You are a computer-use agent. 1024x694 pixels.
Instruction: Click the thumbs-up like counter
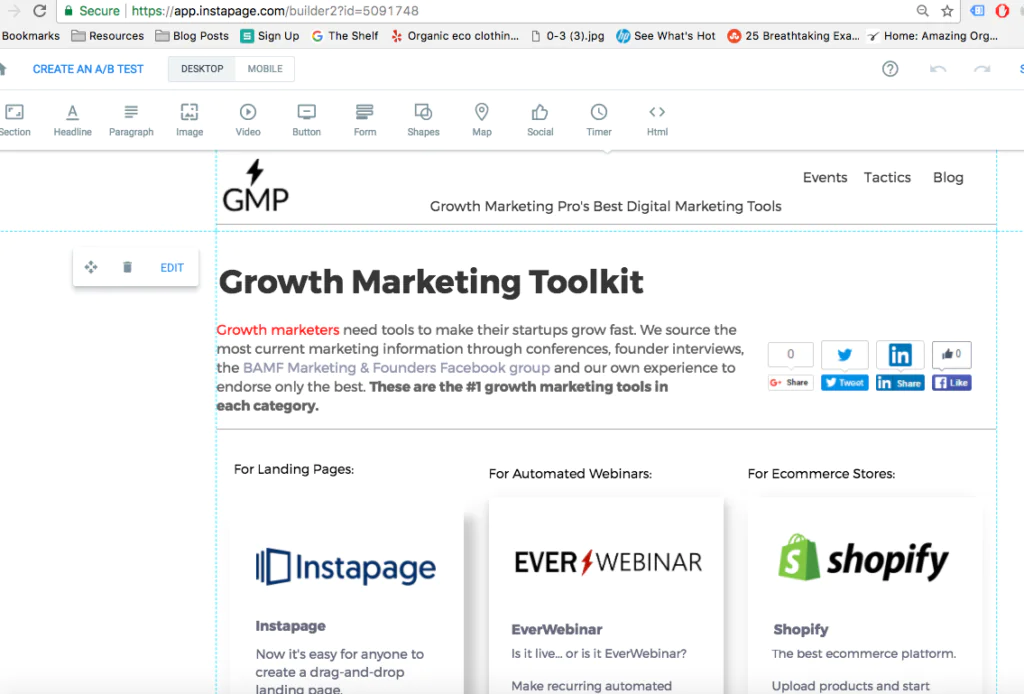coord(952,355)
